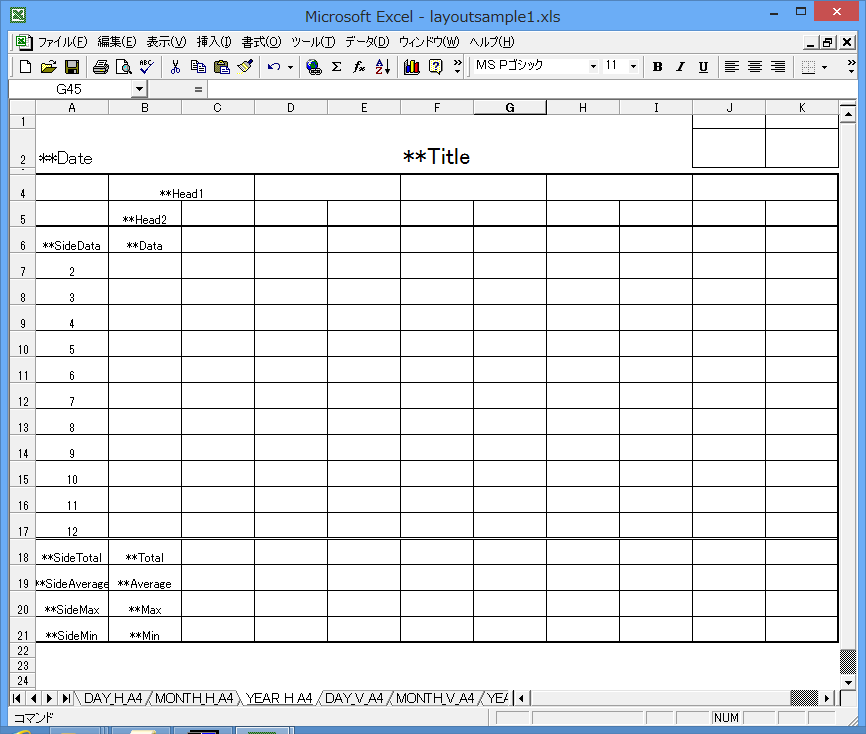Image resolution: width=866 pixels, height=734 pixels.
Task: Toggle Bold formatting button
Action: (x=657, y=67)
